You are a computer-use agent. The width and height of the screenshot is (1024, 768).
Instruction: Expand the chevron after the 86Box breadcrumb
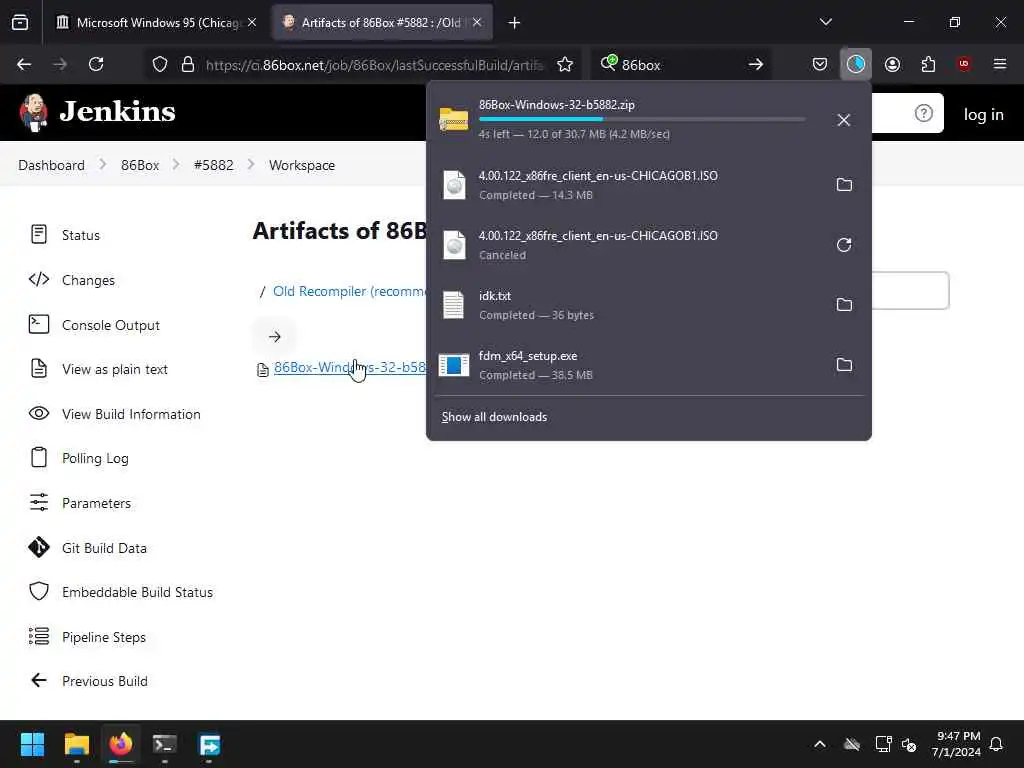coord(176,165)
